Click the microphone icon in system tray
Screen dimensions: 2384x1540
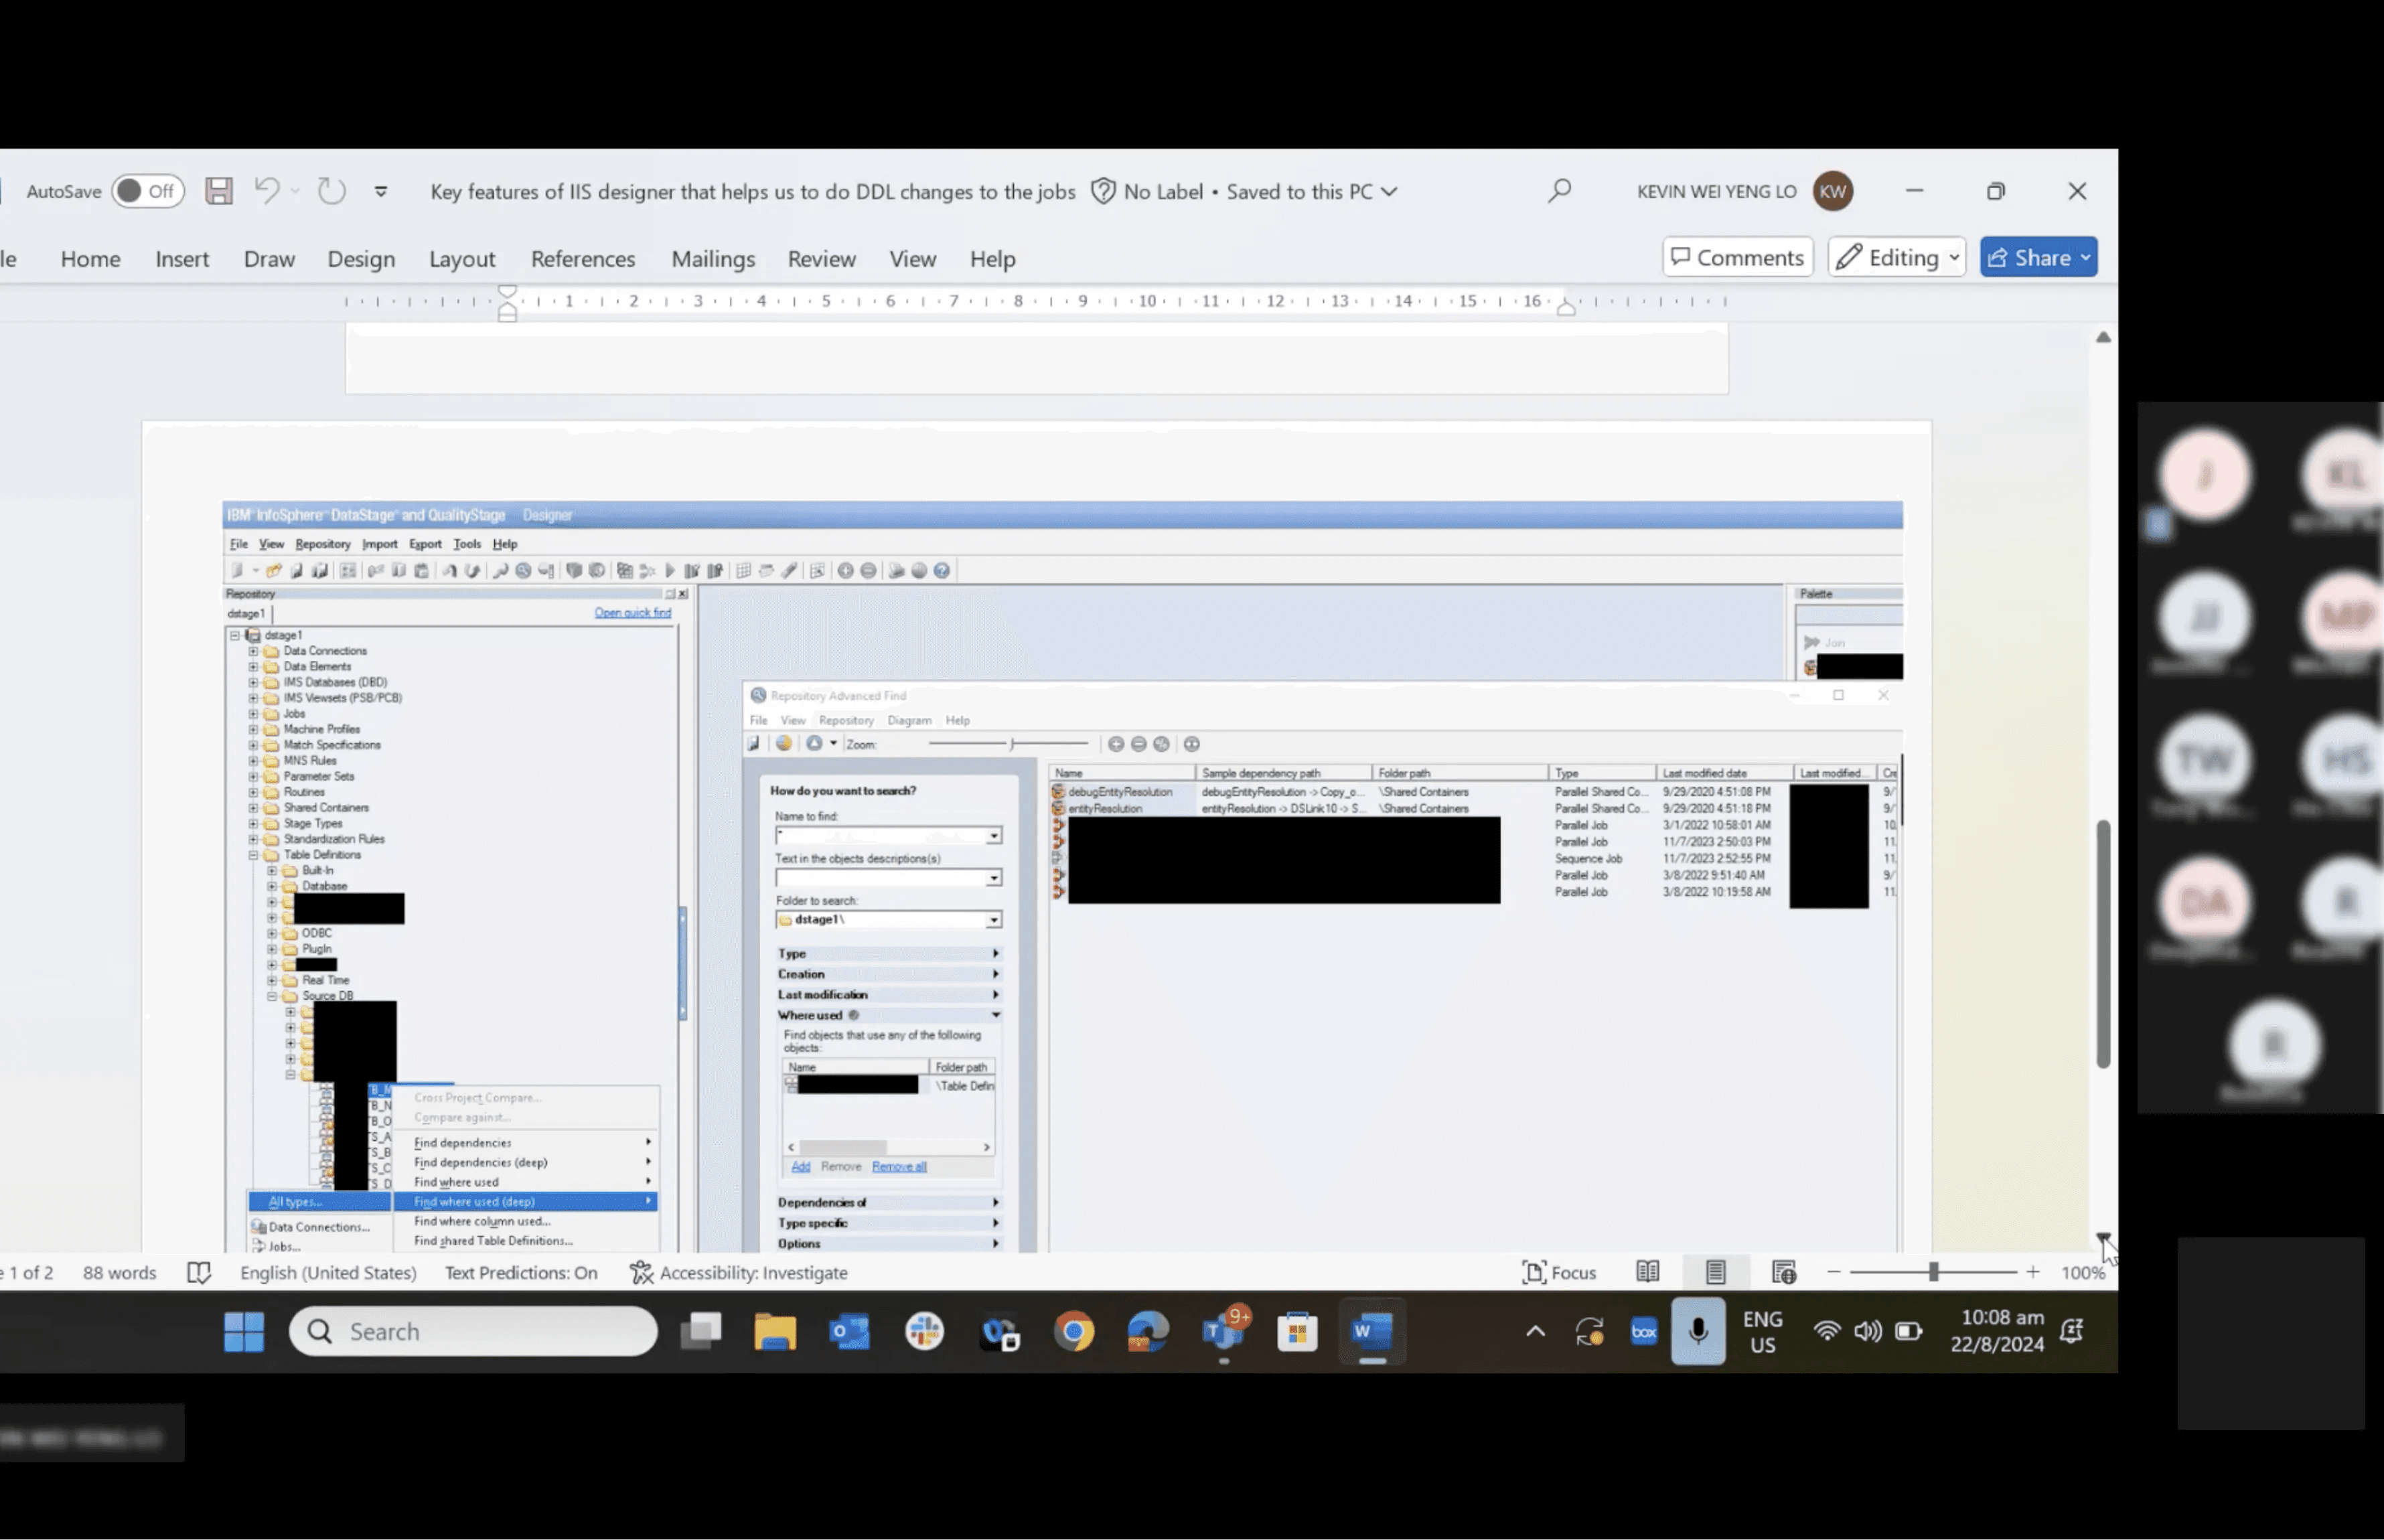[1698, 1331]
